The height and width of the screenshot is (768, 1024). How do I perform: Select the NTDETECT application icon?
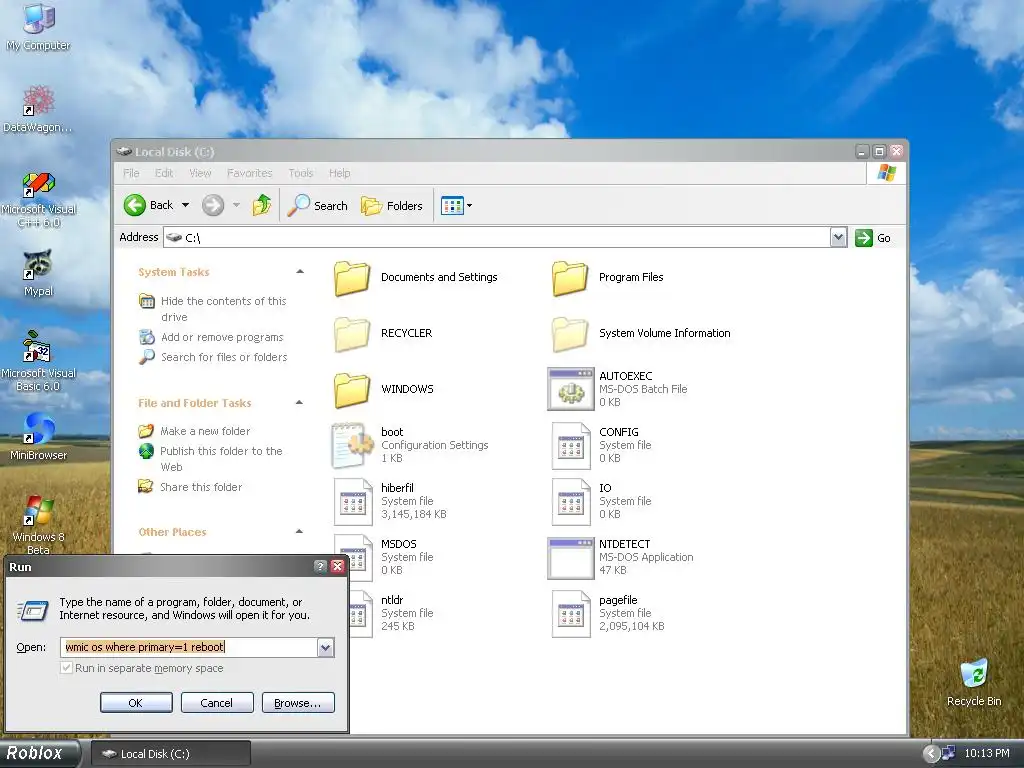point(571,558)
